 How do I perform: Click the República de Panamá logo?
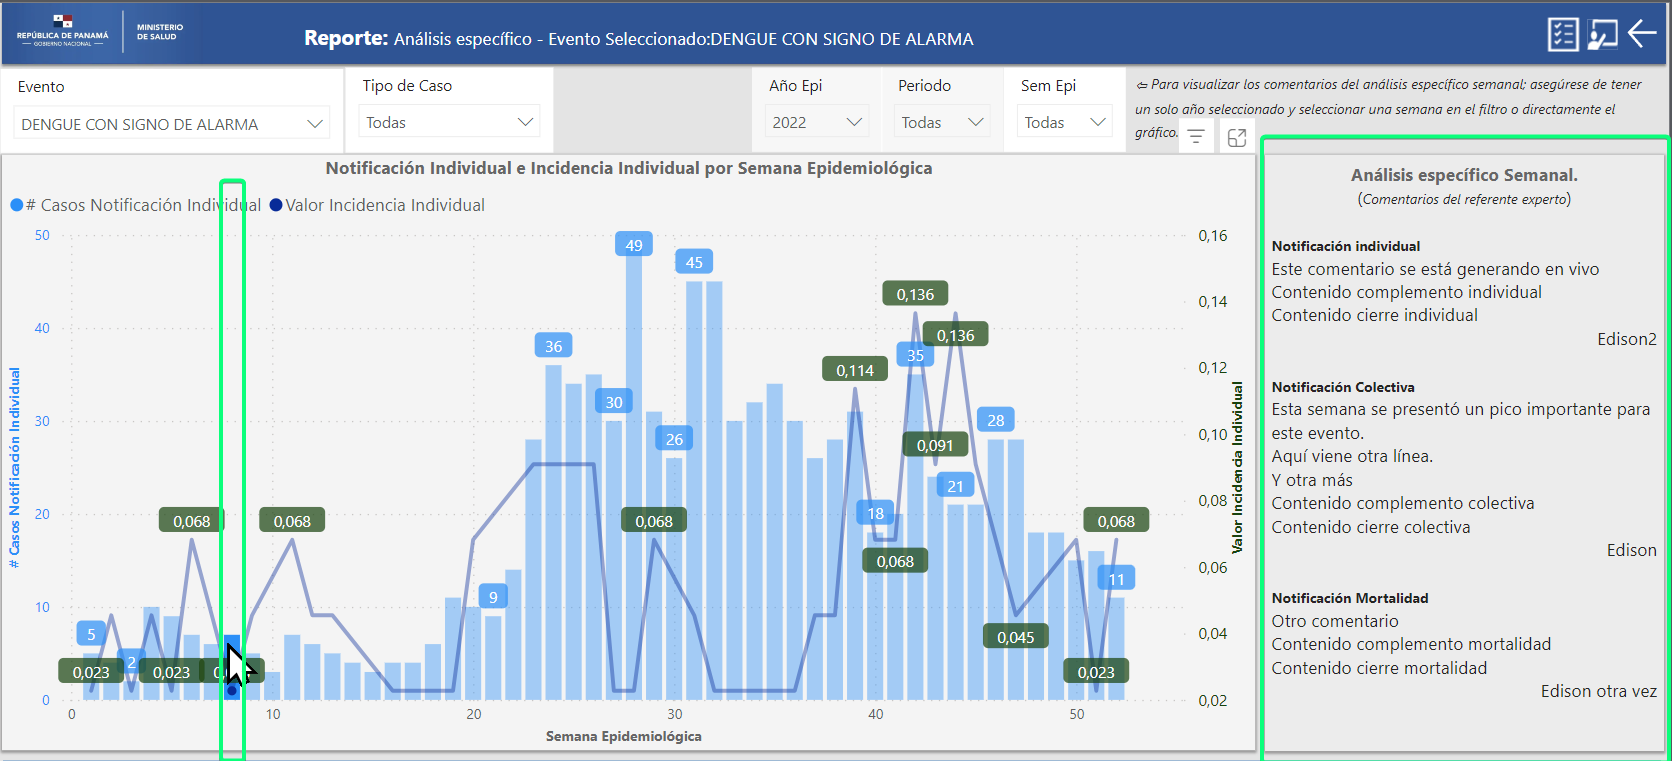point(63,32)
